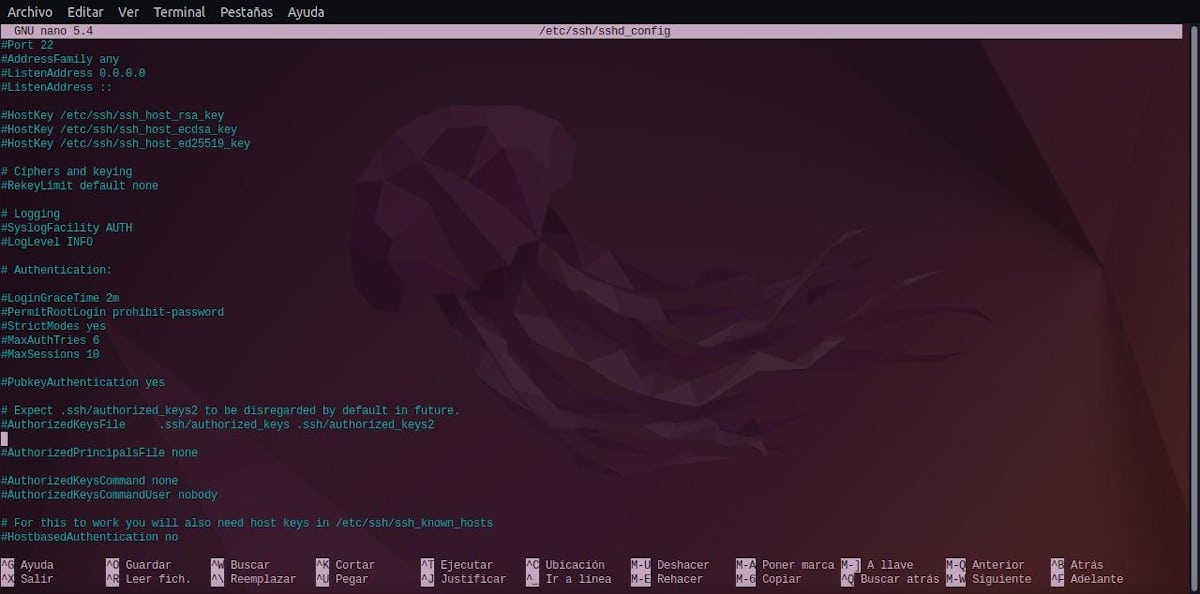Open the Ver menu

coord(128,12)
